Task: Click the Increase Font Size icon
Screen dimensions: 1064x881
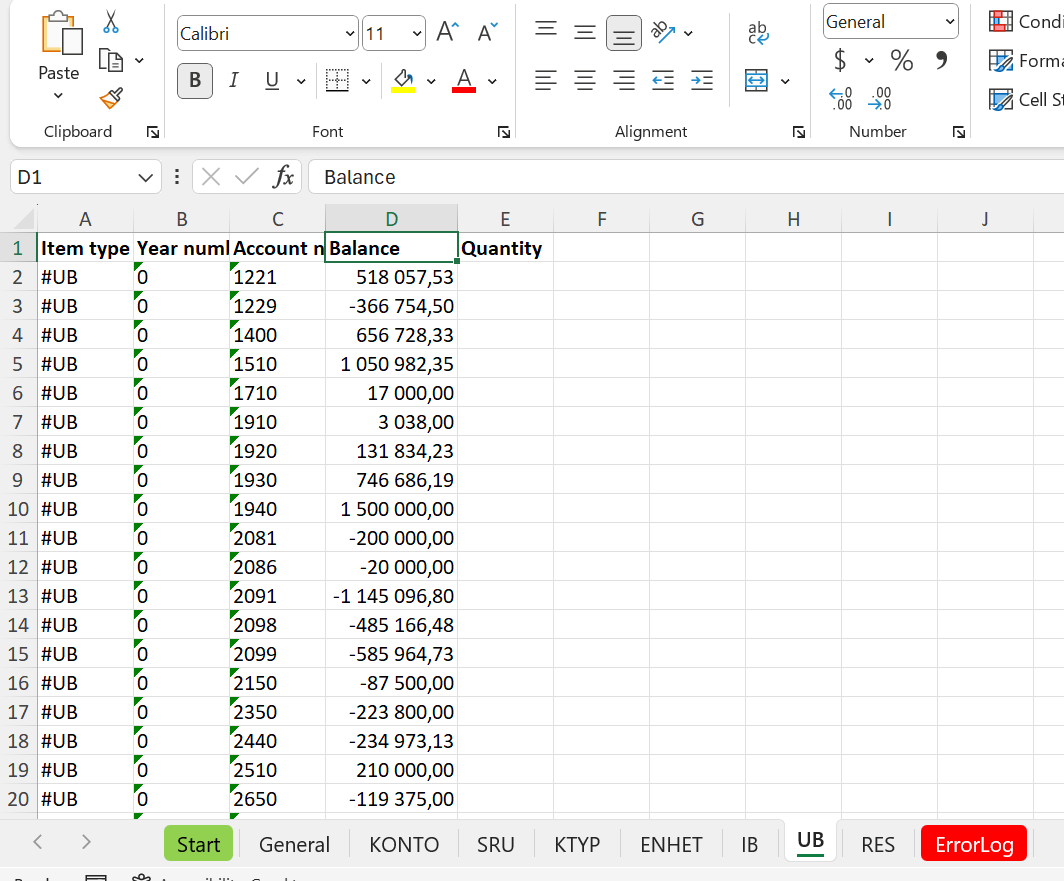Action: [447, 33]
